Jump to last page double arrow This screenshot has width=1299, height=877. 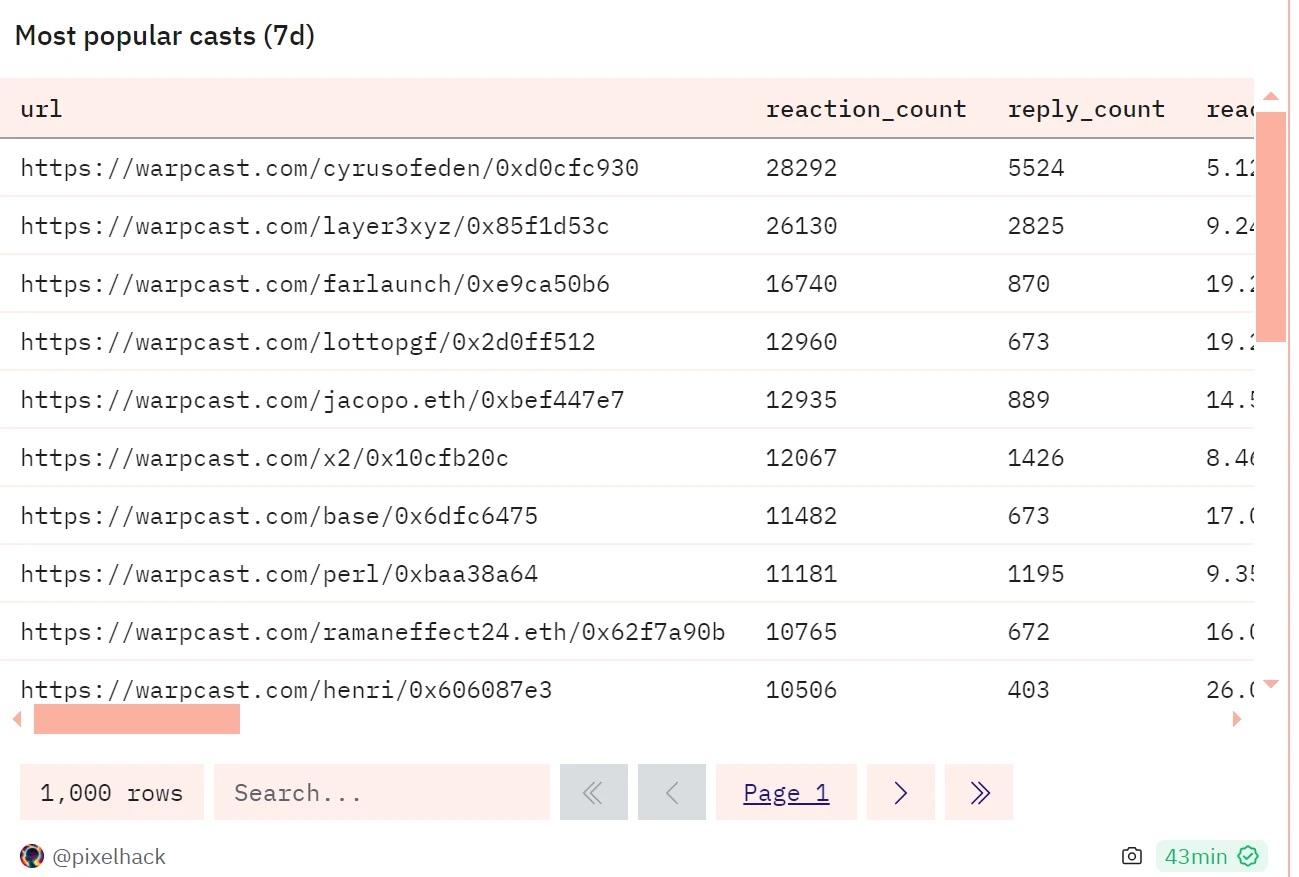[x=979, y=793]
